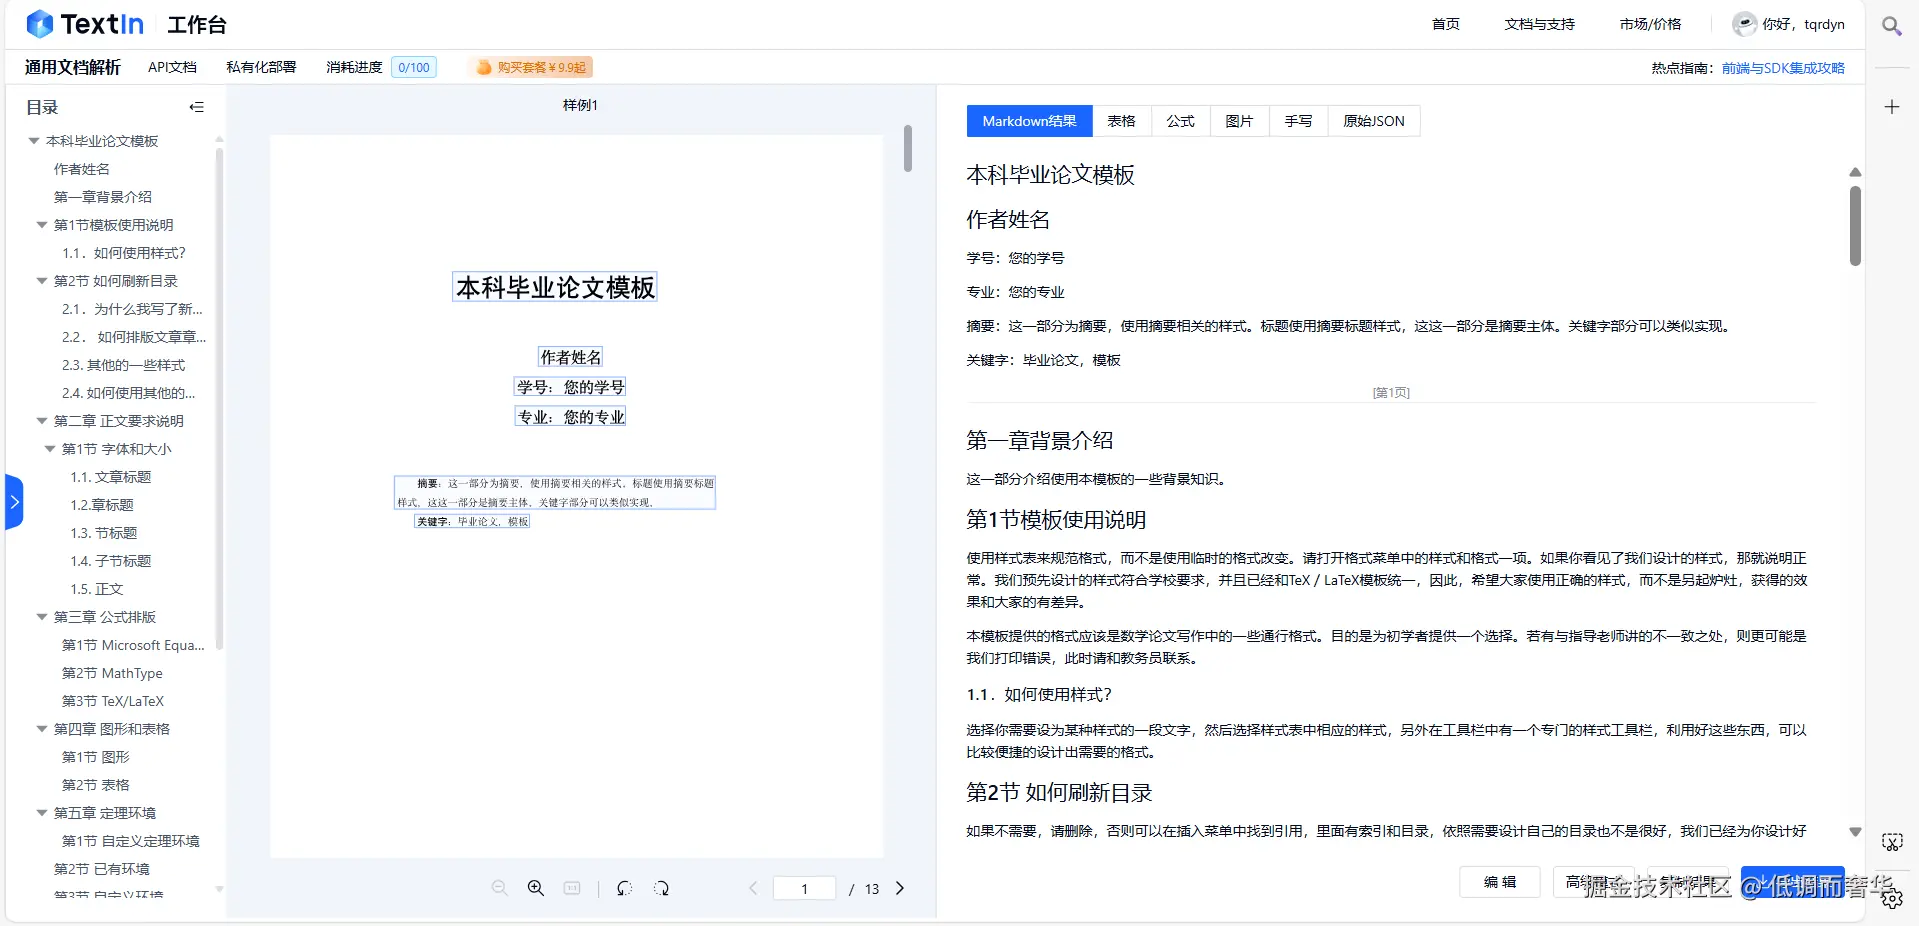Select 1.1. 文章标题 in the outline
Viewport: 1919px width, 926px height.
(x=110, y=477)
